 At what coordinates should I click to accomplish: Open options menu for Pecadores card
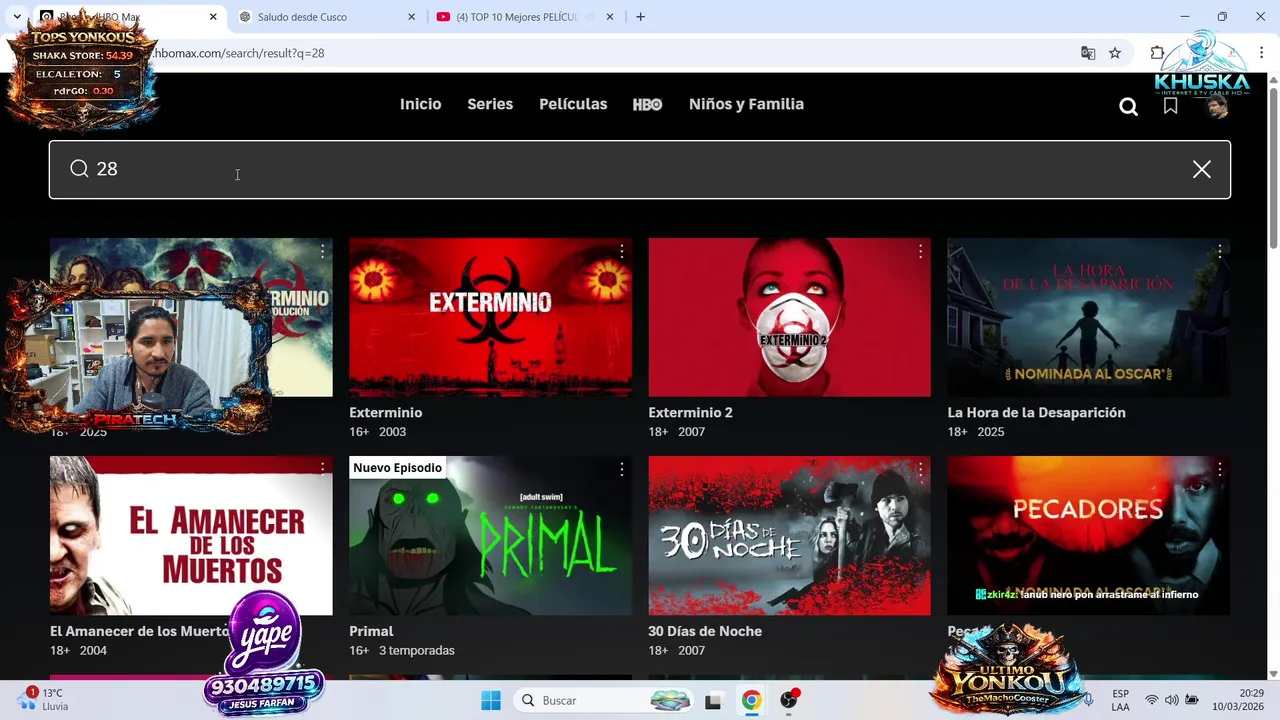1219,469
